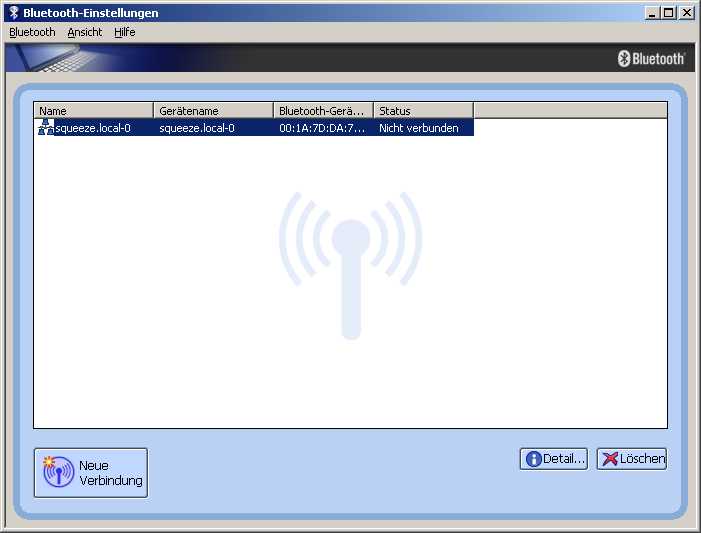Sort by the Status column header
Screen dimensions: 701x533
click(423, 110)
